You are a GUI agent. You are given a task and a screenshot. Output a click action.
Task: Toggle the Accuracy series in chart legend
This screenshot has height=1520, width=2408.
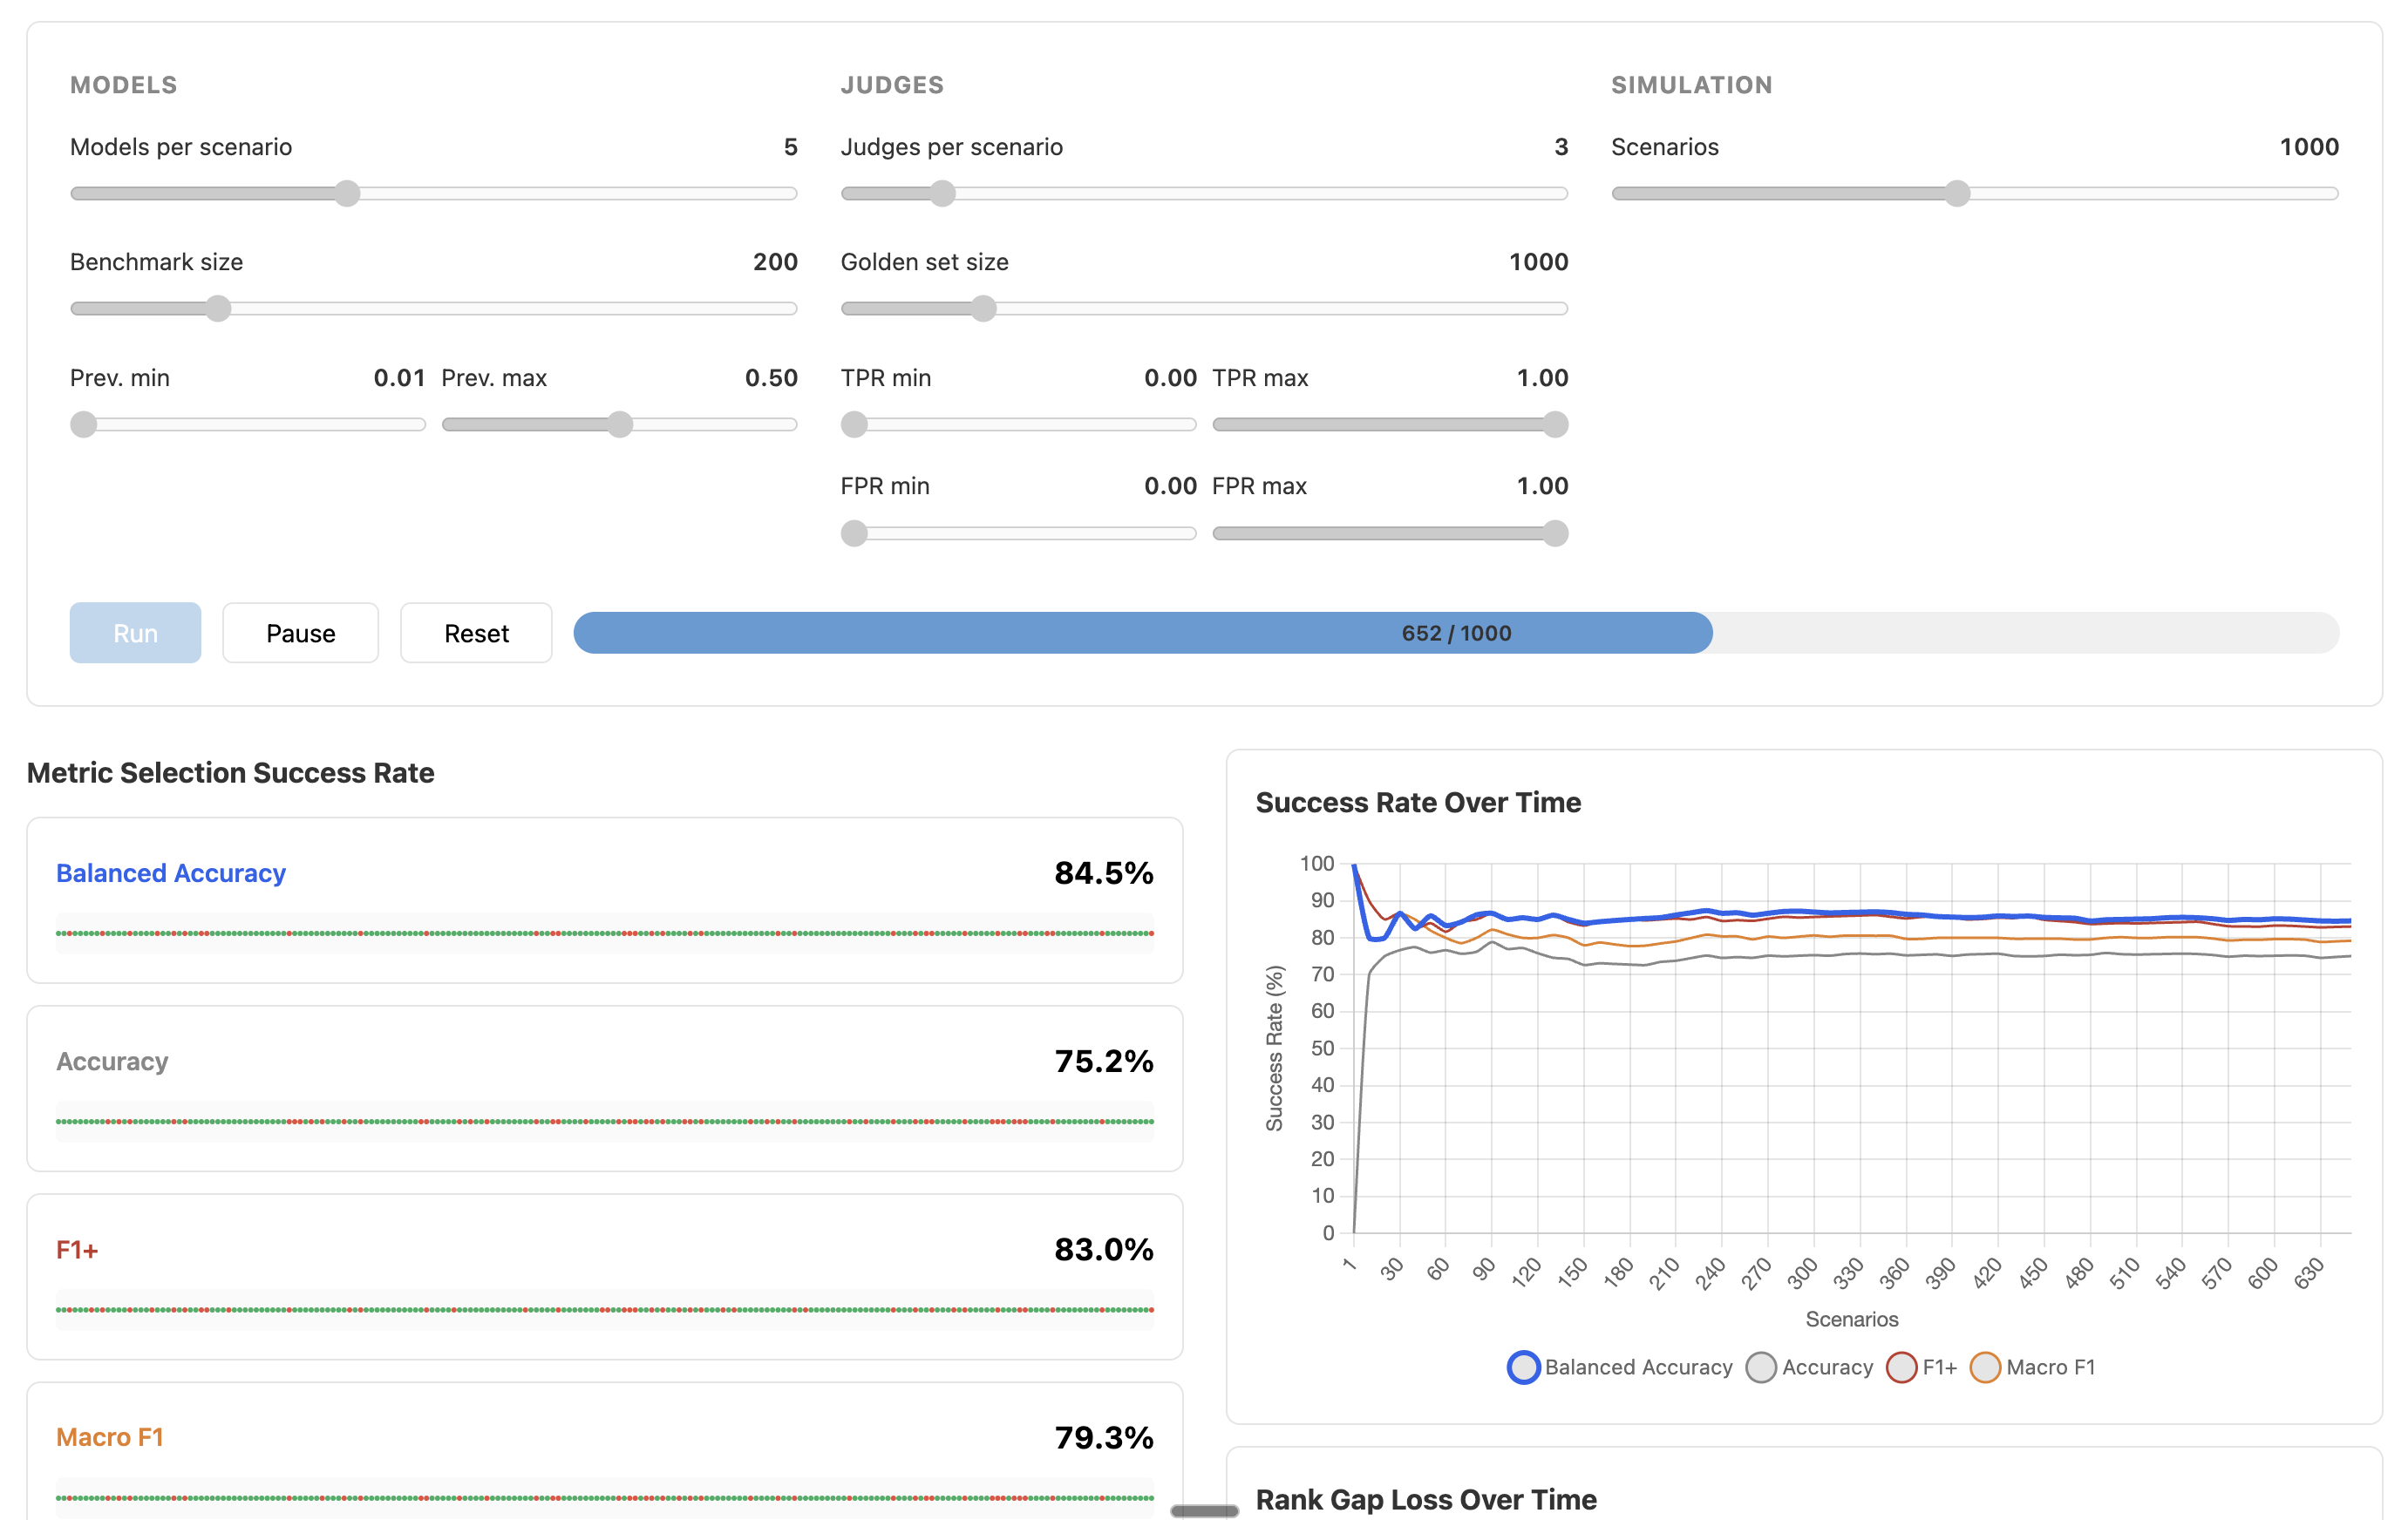1761,1367
